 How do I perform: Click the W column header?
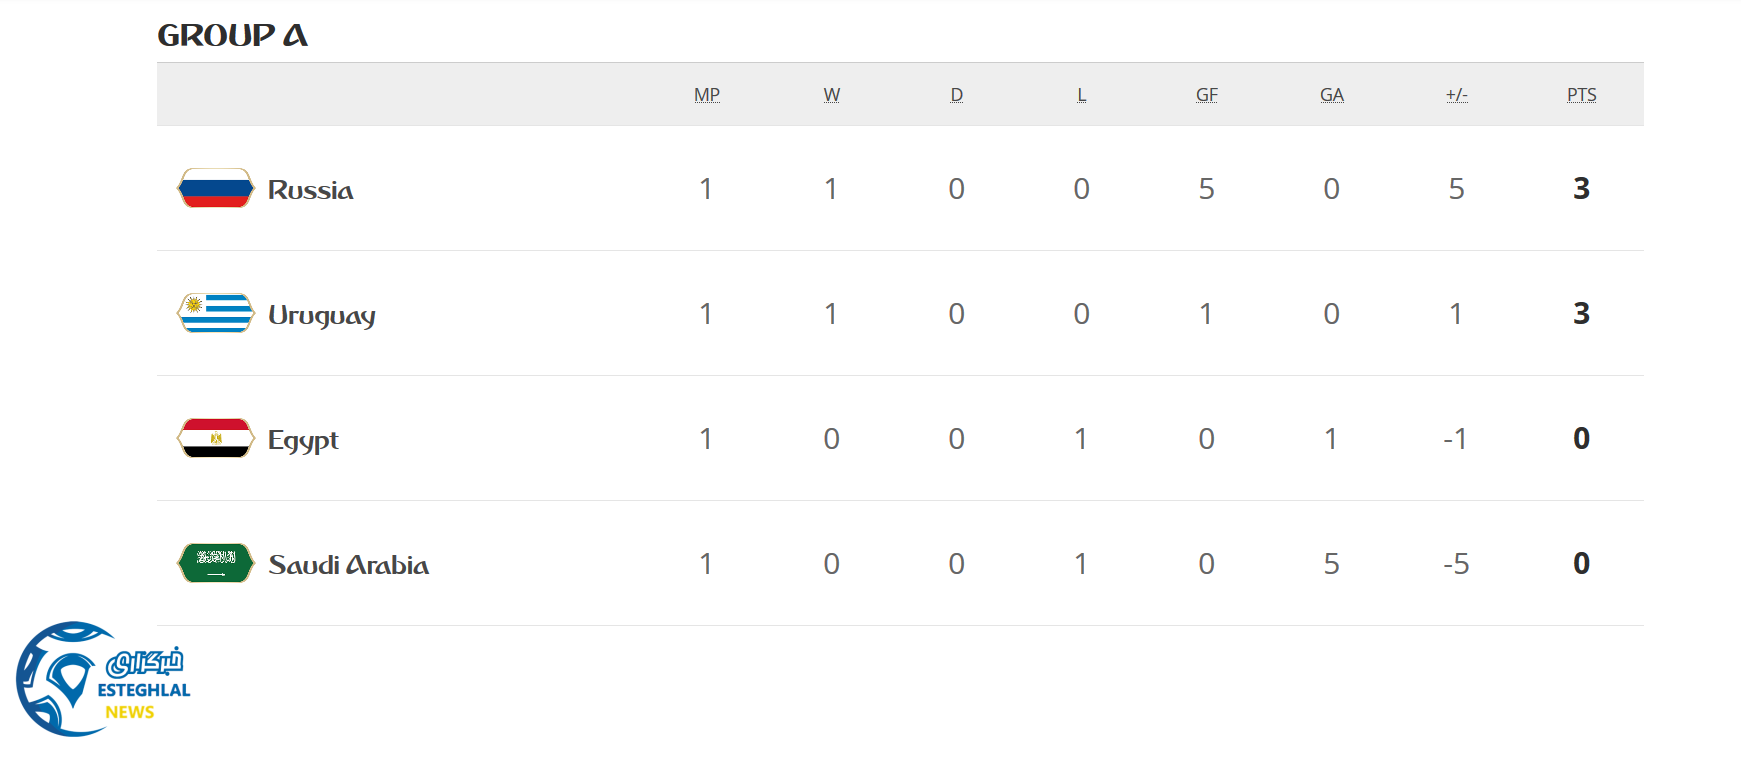tap(832, 95)
